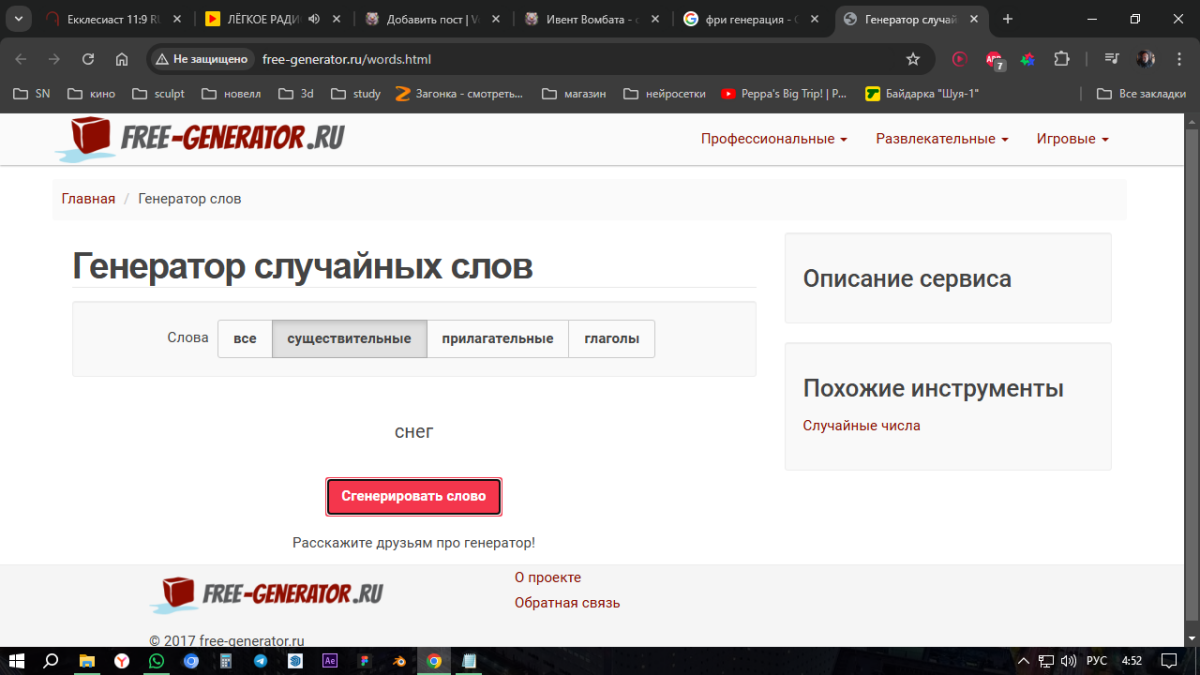The width and height of the screenshot is (1200, 675).
Task: Open a new browser tab
Action: coord(1007,19)
